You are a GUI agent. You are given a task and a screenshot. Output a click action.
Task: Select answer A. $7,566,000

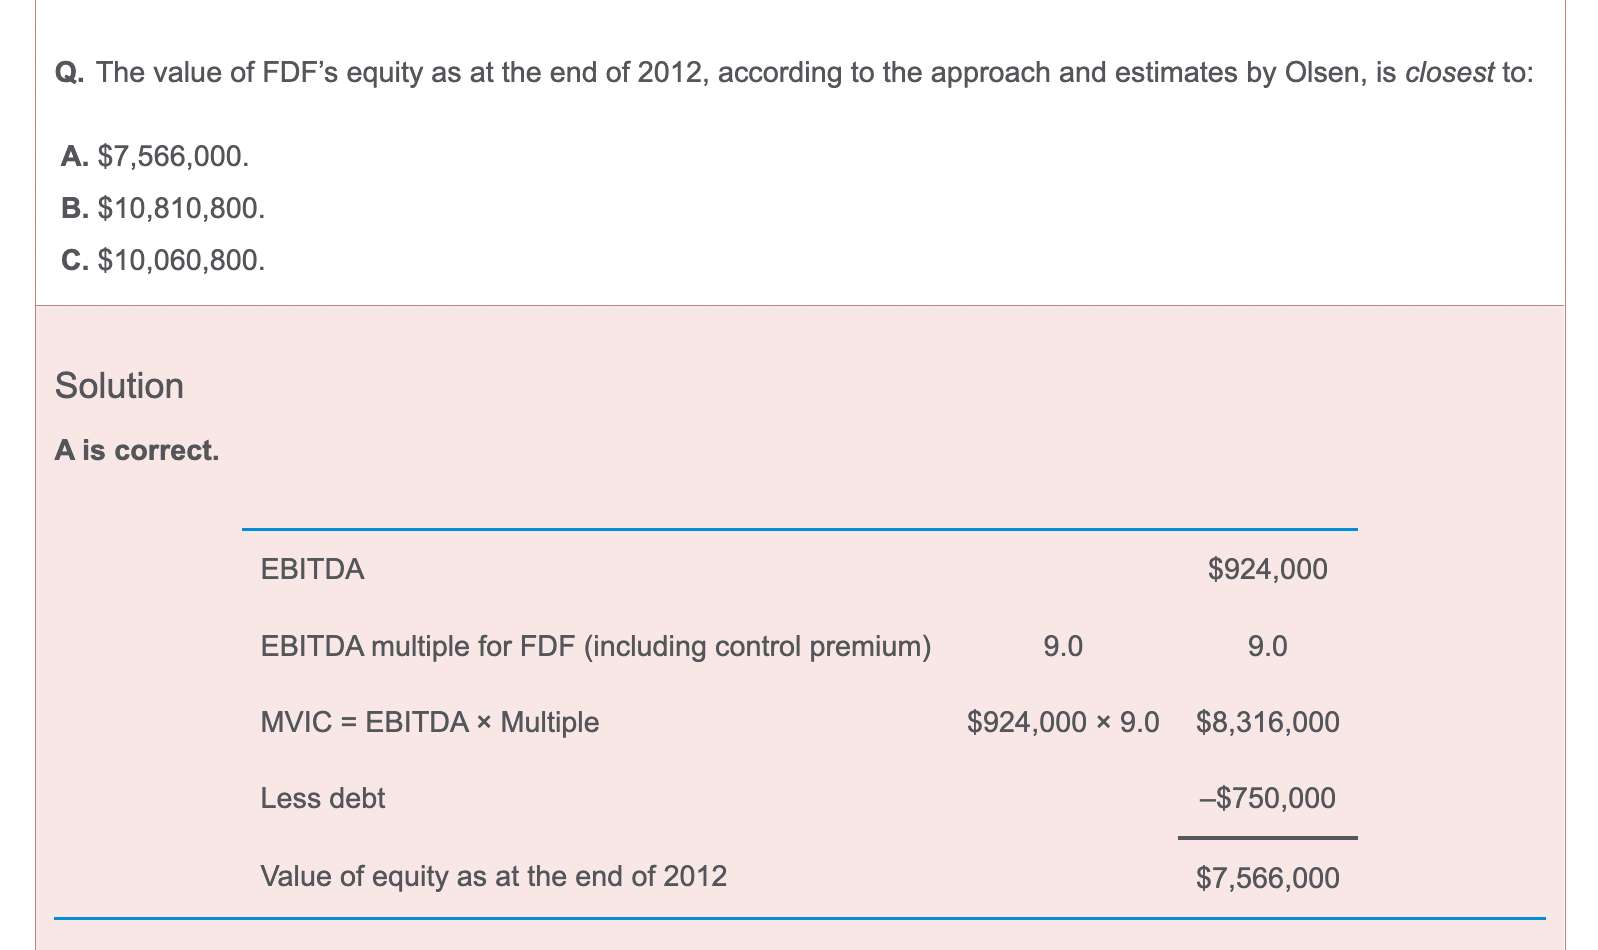tap(155, 156)
